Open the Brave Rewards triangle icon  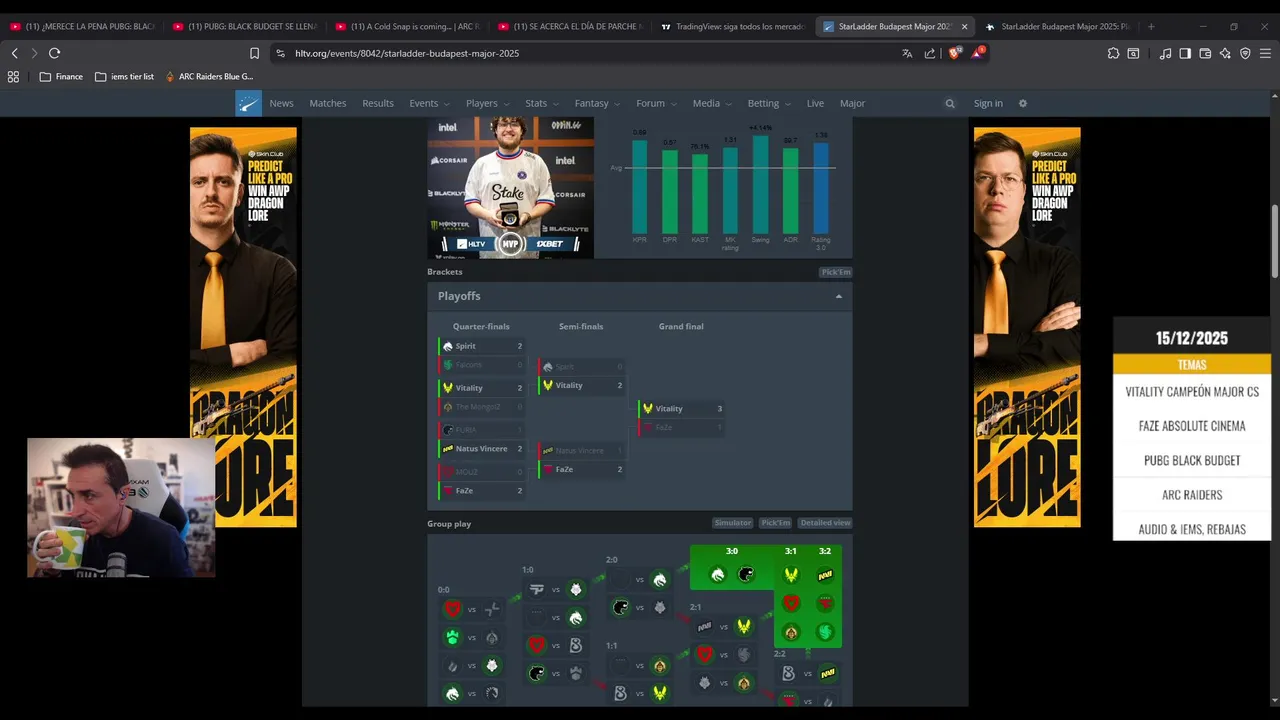click(979, 53)
